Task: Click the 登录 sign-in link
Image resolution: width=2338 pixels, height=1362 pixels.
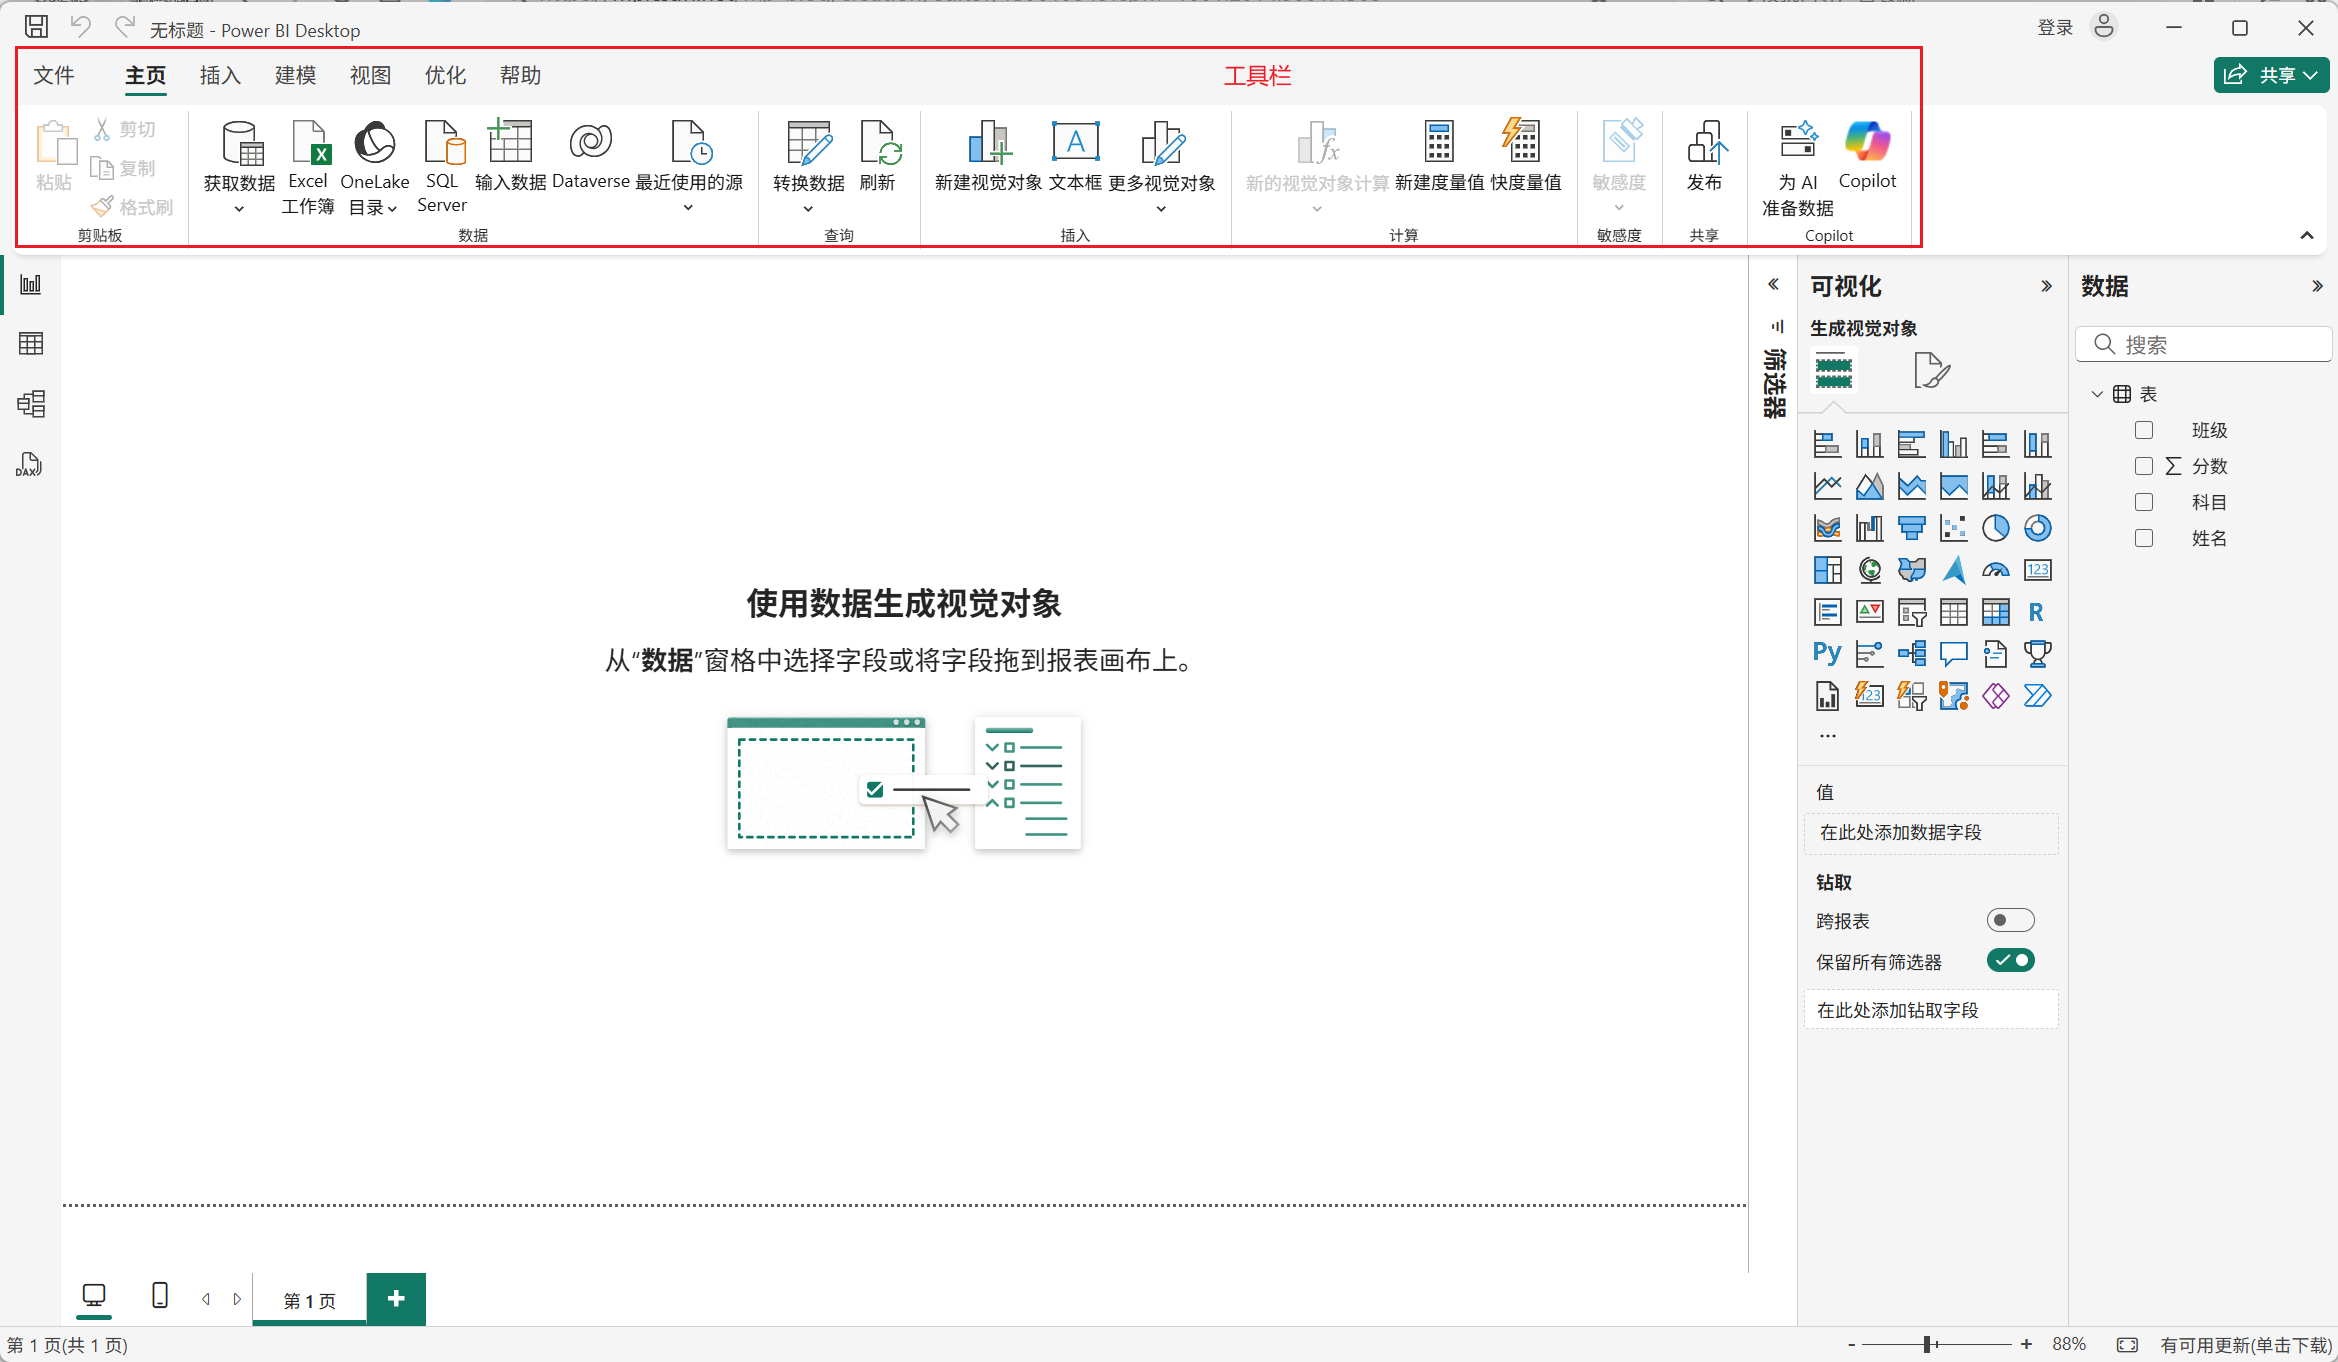Action: click(x=2055, y=28)
